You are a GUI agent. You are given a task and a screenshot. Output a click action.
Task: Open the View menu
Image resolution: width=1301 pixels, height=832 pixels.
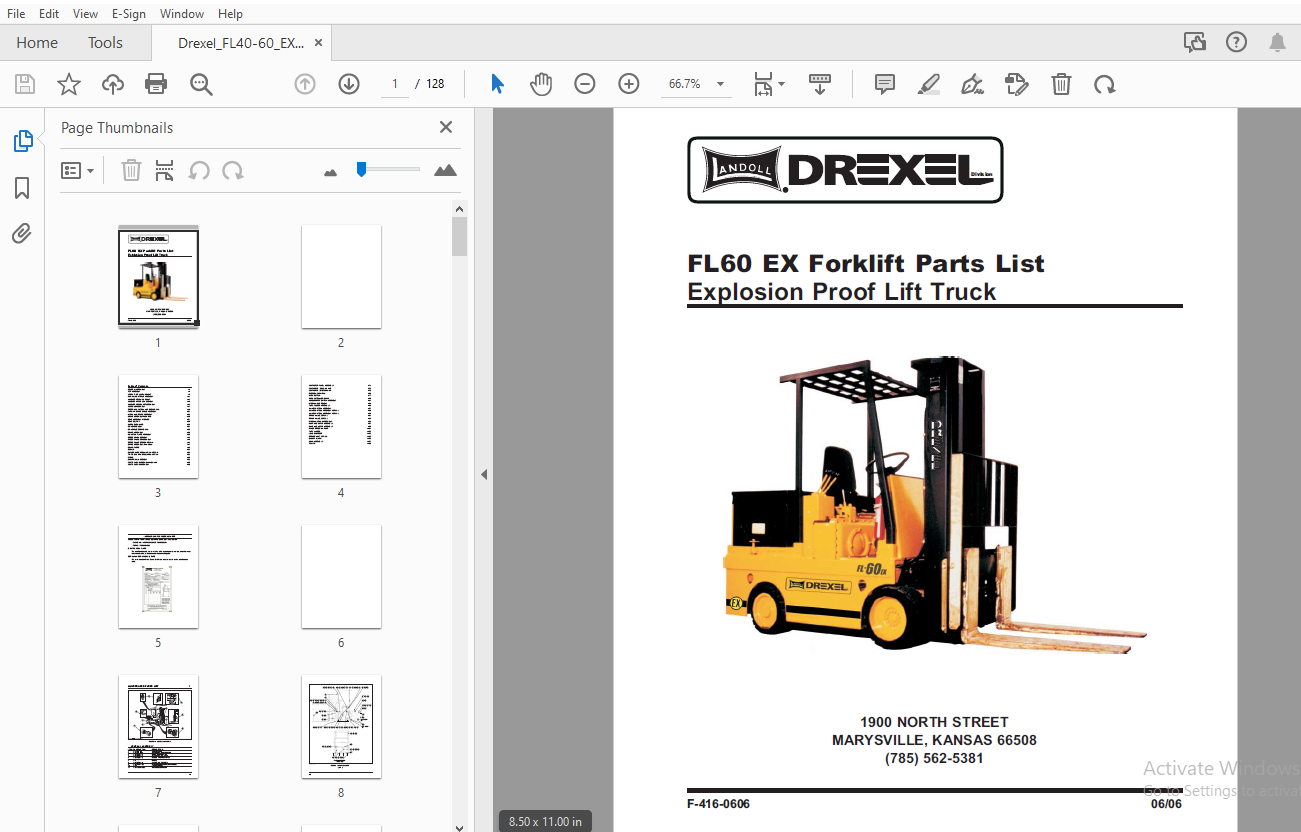[x=86, y=13]
